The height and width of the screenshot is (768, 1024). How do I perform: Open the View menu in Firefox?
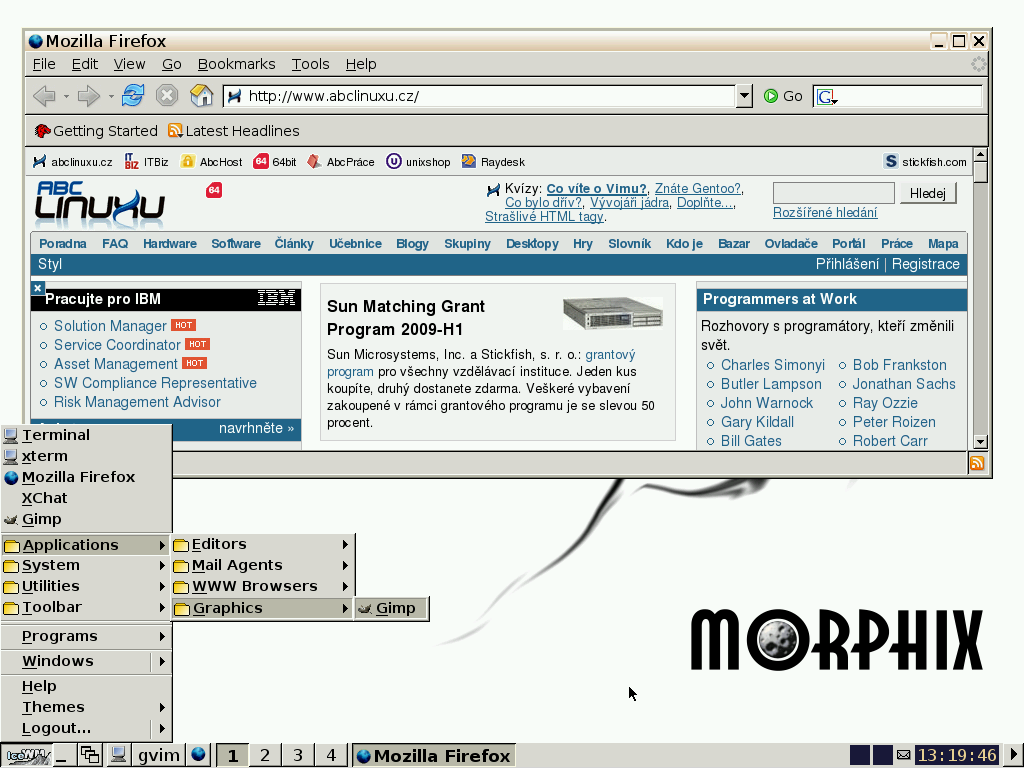pos(129,64)
